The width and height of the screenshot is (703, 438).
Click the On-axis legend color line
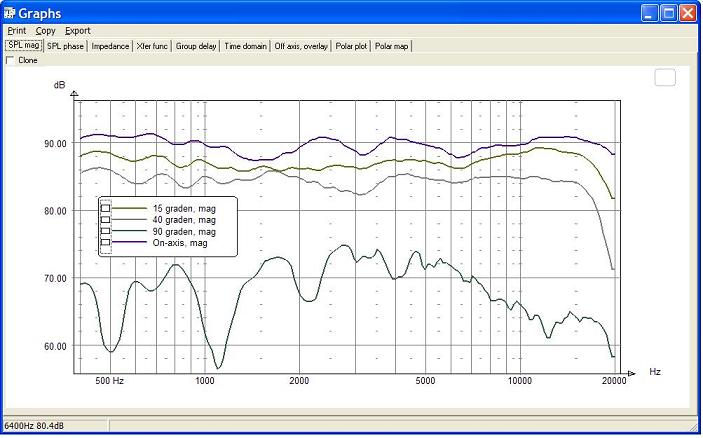pyautogui.click(x=130, y=243)
